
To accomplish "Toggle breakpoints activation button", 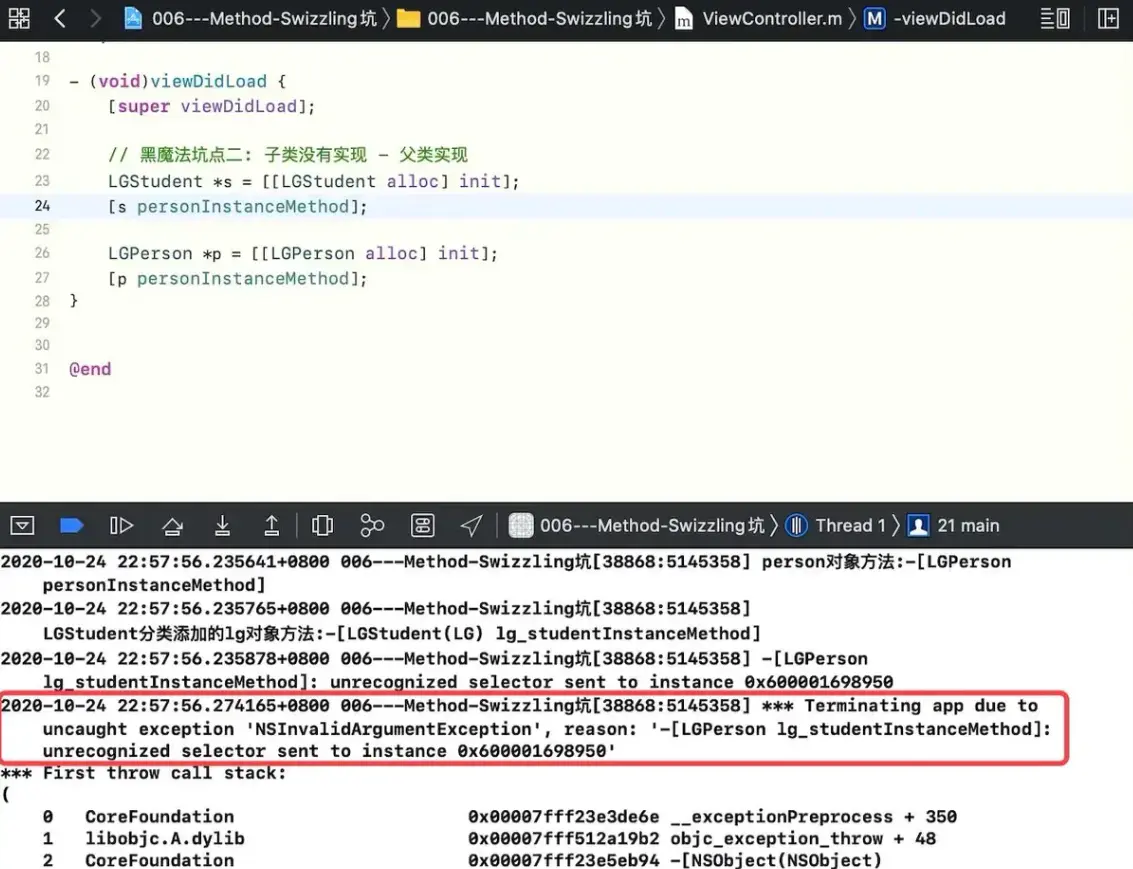I will [71, 525].
